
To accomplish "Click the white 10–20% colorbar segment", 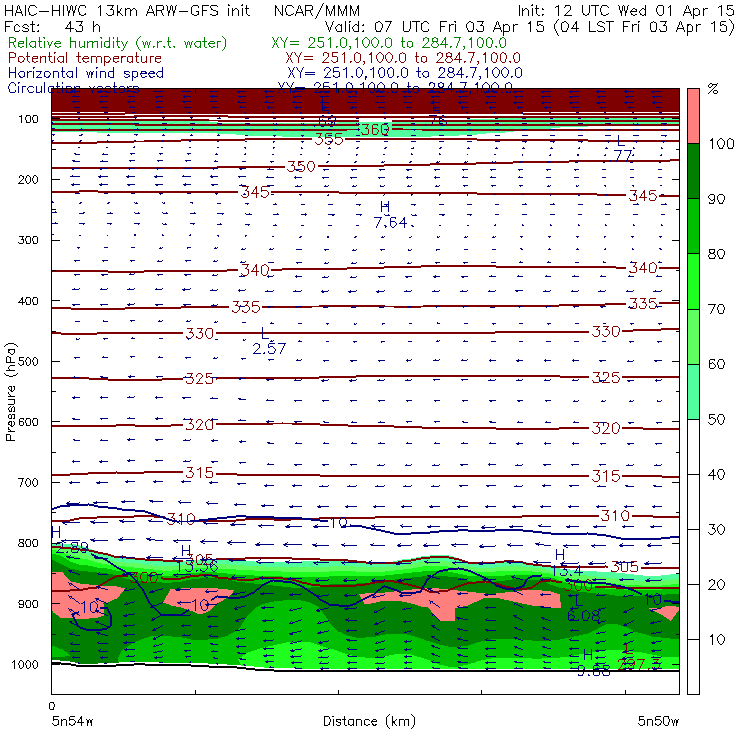I will coord(693,612).
